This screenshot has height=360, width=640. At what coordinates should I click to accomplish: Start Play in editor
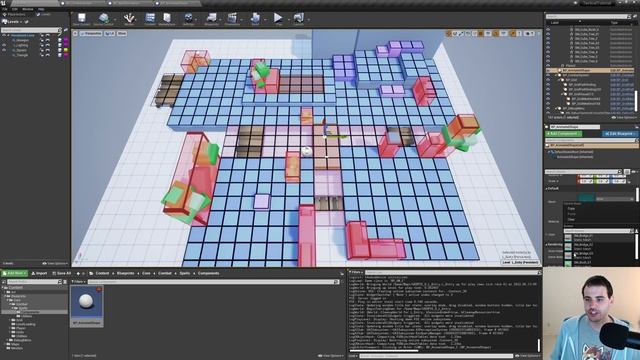point(278,18)
